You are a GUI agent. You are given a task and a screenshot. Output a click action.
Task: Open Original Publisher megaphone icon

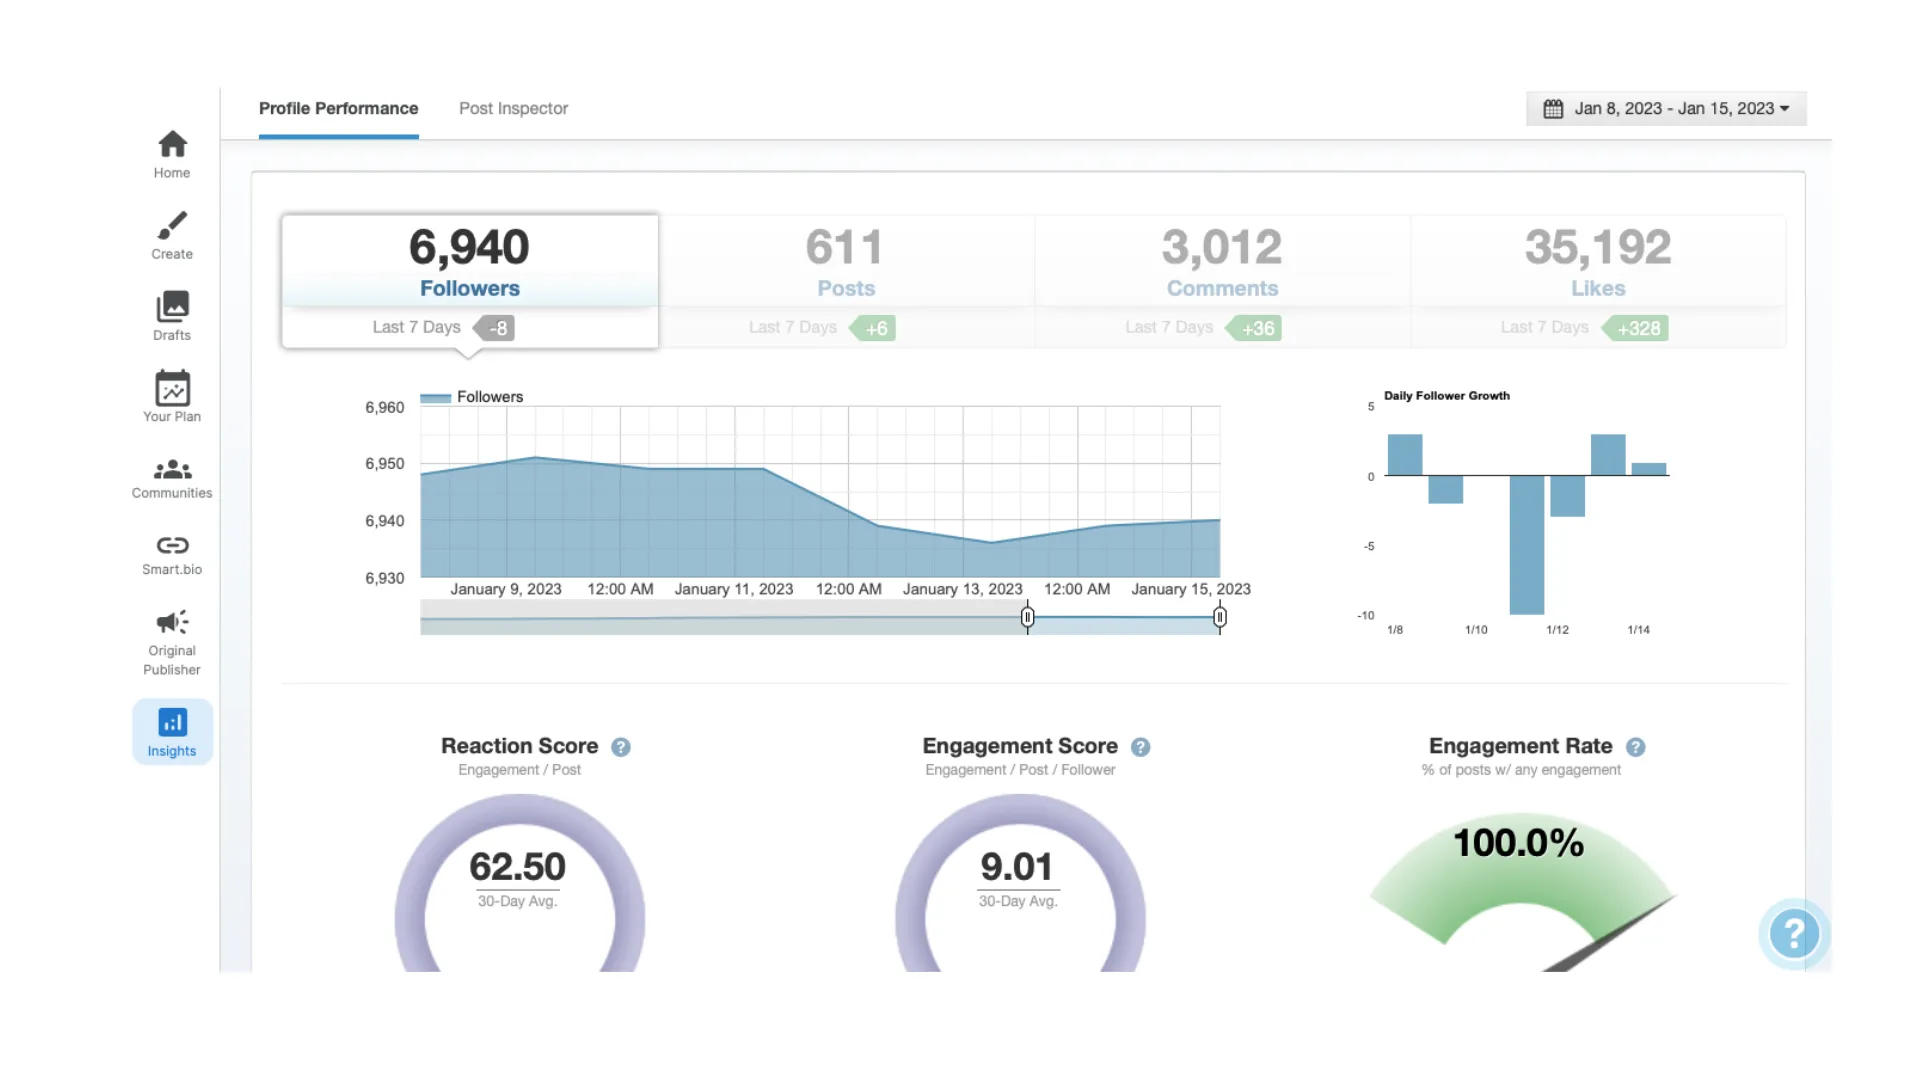click(x=172, y=622)
